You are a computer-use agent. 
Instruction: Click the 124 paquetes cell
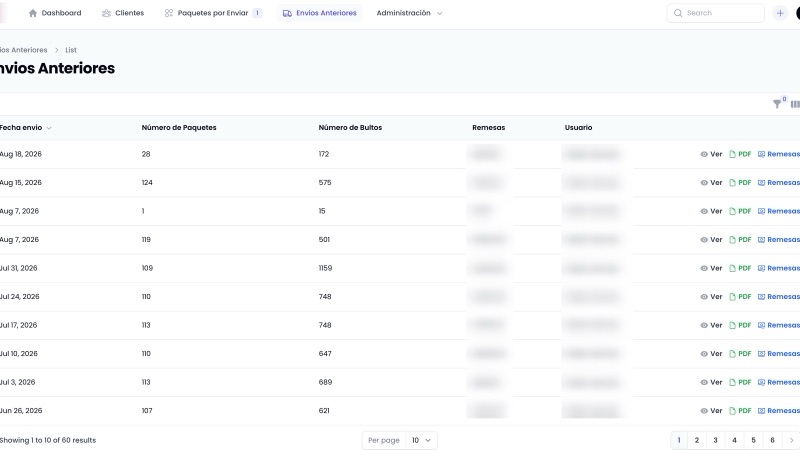[x=147, y=183]
